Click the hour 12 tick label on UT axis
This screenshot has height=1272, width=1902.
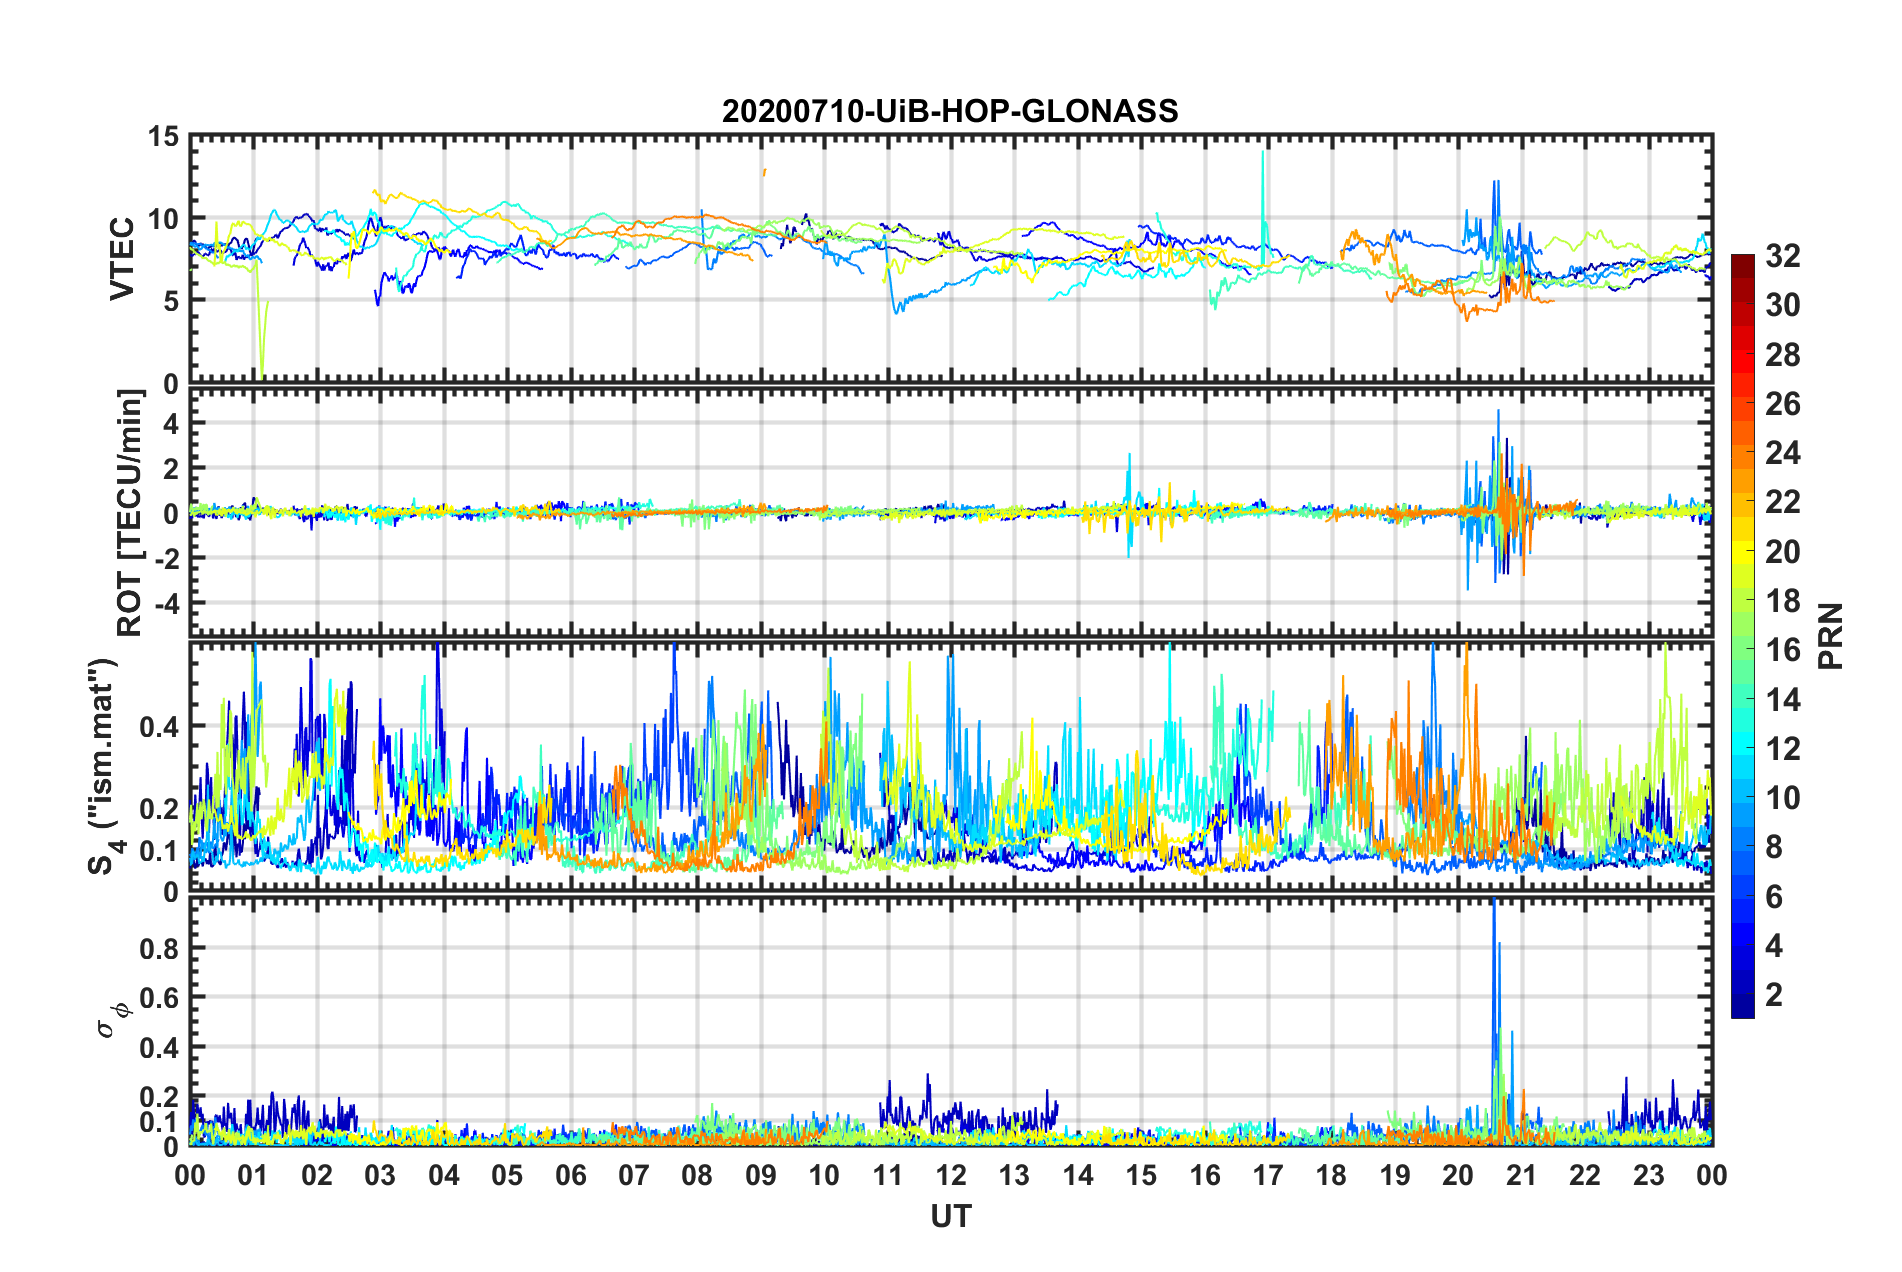pyautogui.click(x=951, y=1176)
